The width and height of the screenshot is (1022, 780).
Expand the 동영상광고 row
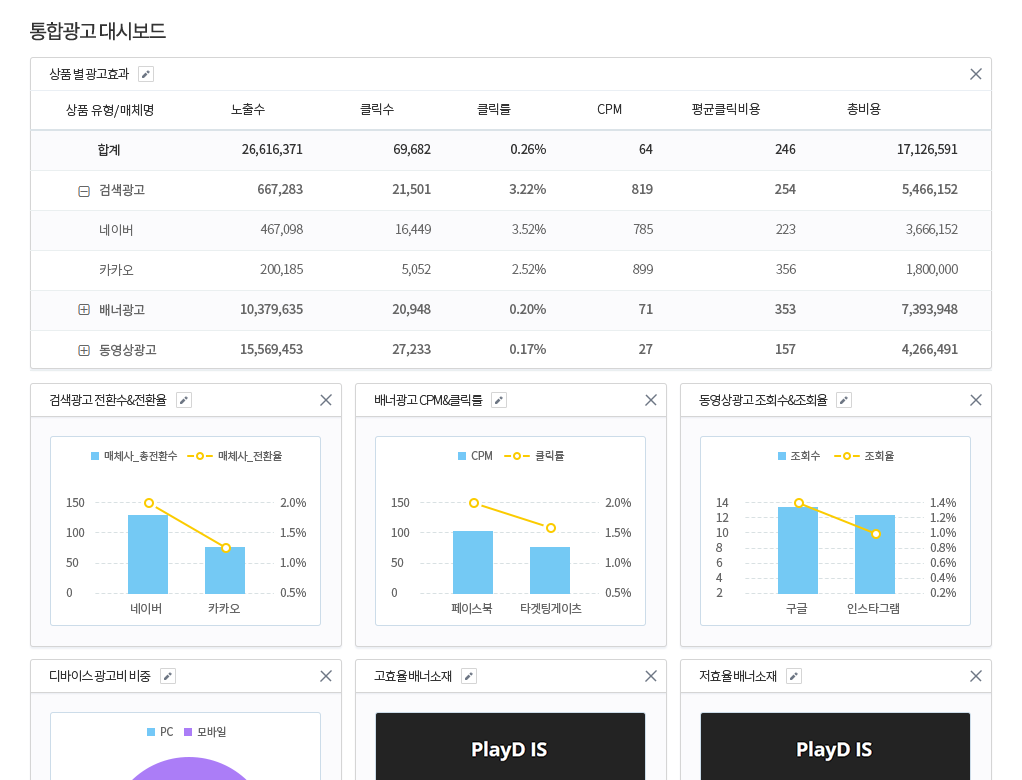tap(84, 350)
